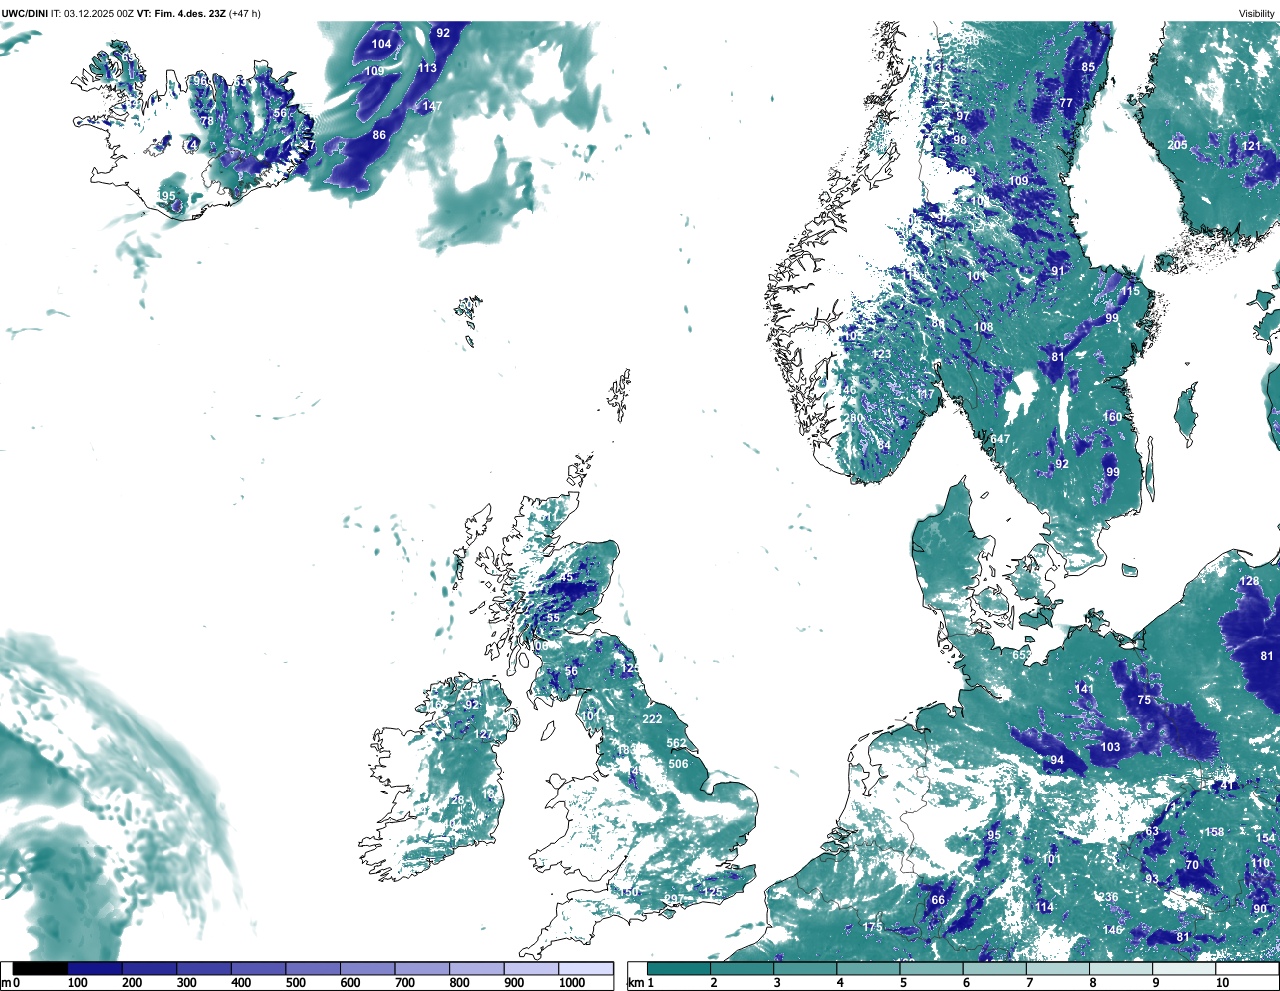Click the black 0–100 m legend swatch
The height and width of the screenshot is (991, 1280).
(x=40, y=968)
